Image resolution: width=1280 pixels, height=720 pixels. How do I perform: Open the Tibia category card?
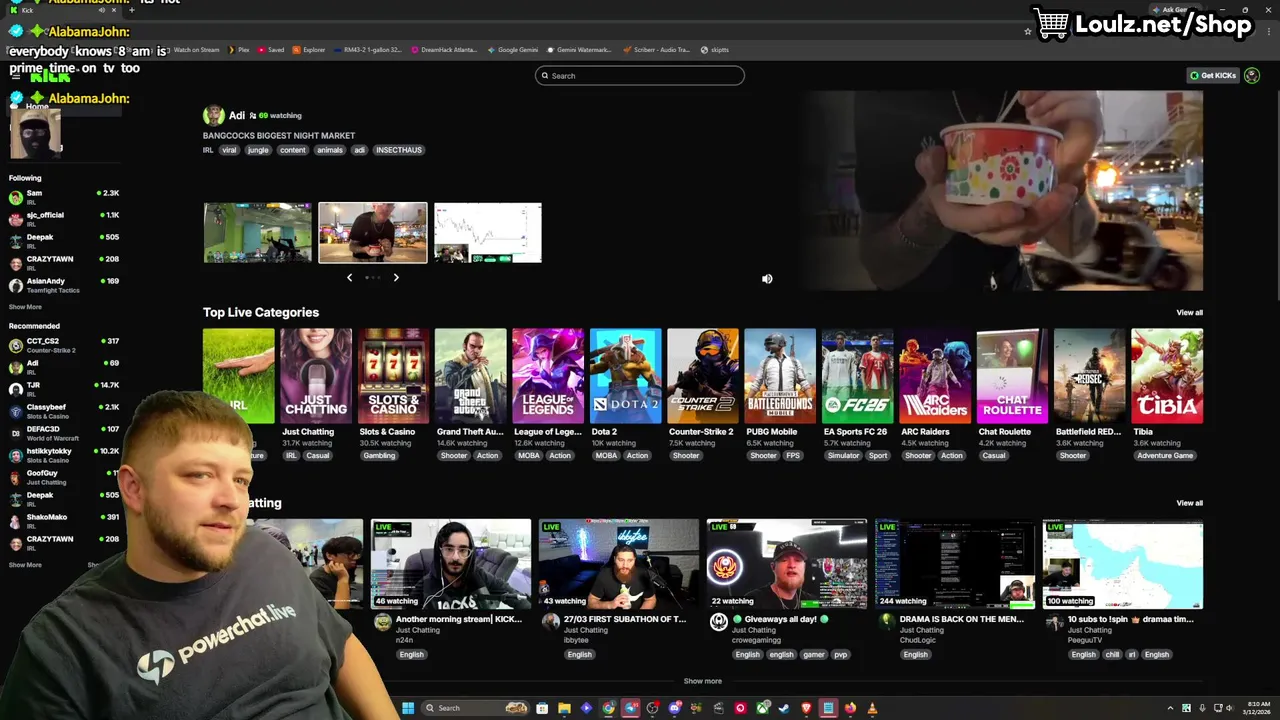pos(1167,376)
